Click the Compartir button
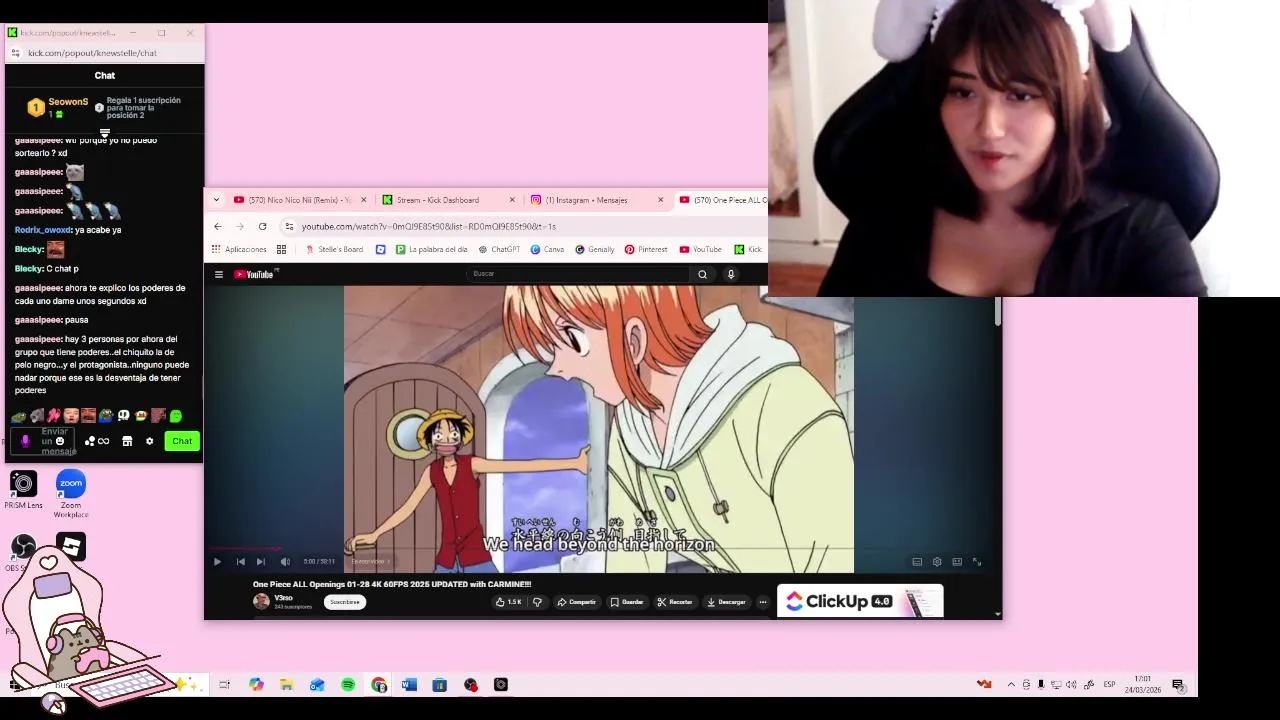This screenshot has width=1280, height=720. [577, 602]
